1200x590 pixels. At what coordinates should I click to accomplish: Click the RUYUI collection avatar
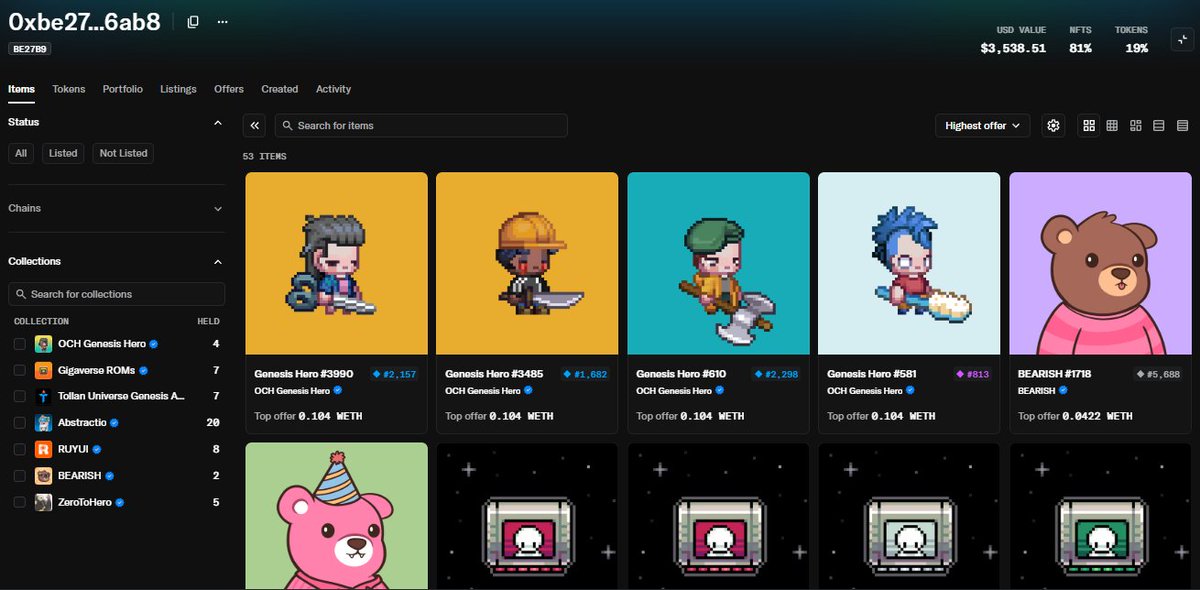point(43,449)
